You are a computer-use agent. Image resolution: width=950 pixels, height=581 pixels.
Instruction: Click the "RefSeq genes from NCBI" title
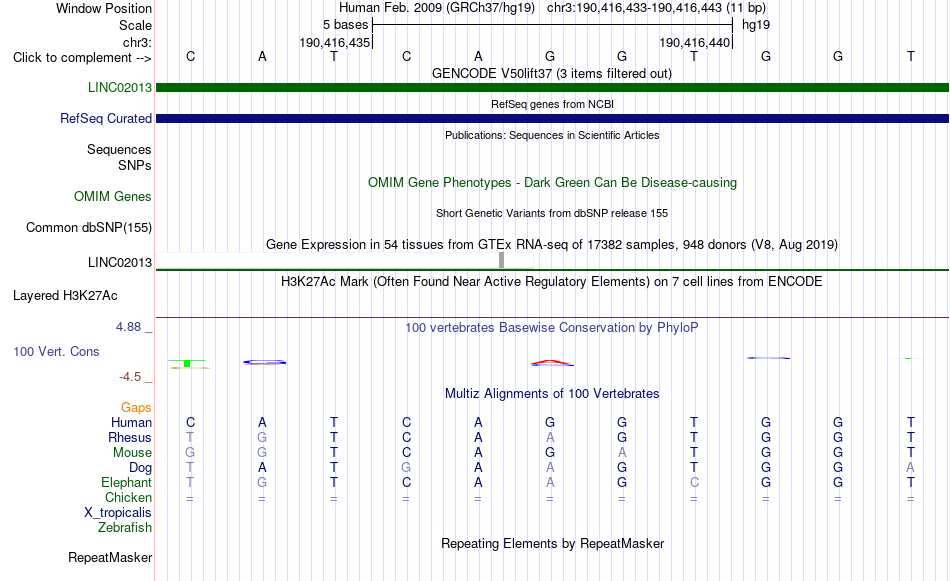[x=552, y=105]
